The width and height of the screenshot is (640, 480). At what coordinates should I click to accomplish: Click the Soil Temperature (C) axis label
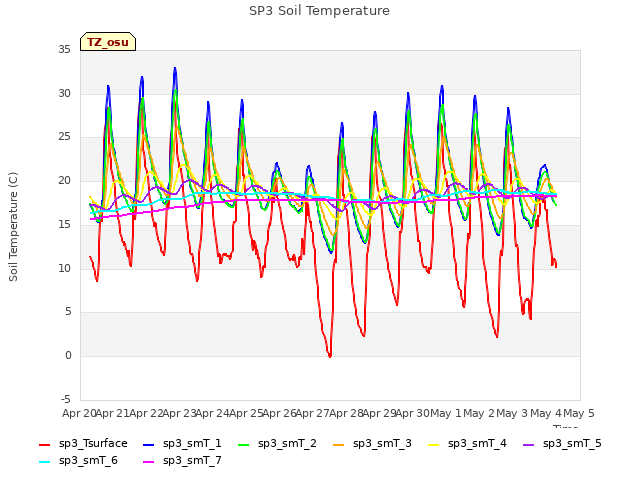(x=13, y=227)
